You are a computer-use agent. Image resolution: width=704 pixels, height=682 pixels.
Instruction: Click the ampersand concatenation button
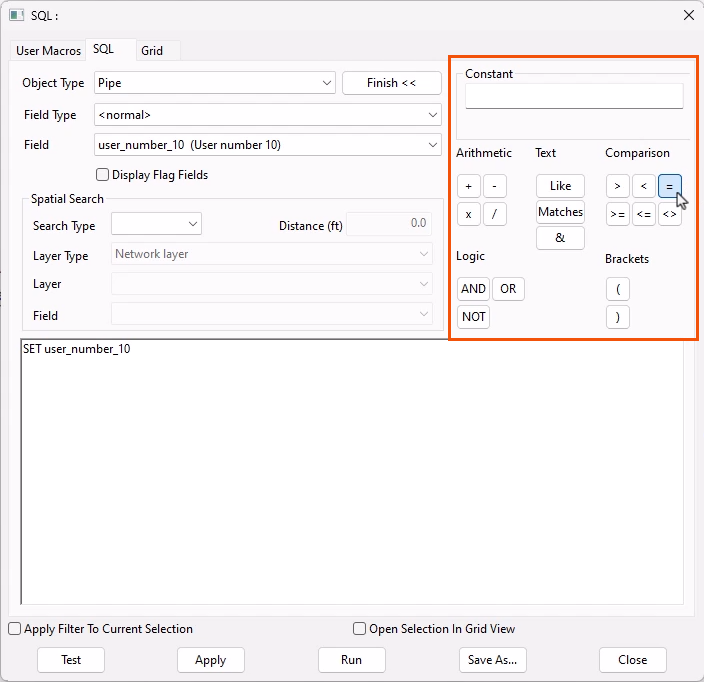[x=560, y=238]
